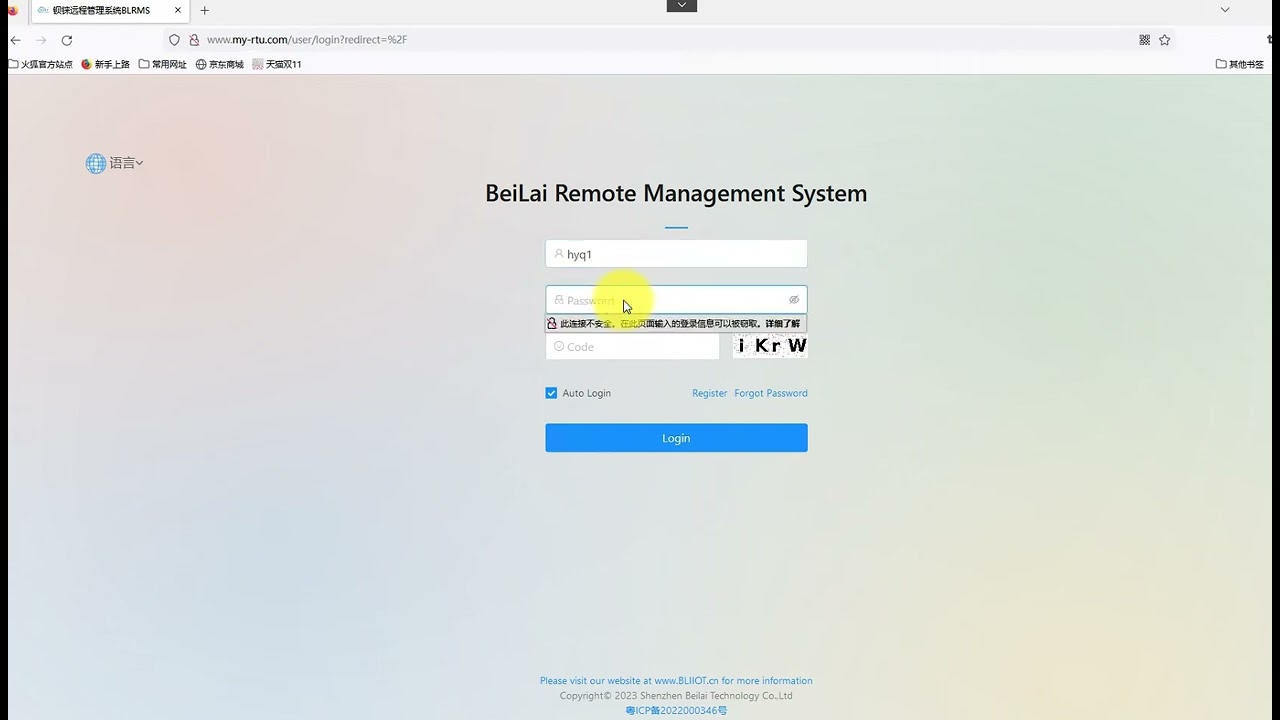The width and height of the screenshot is (1280, 720).
Task: Open the Register link
Action: click(709, 393)
